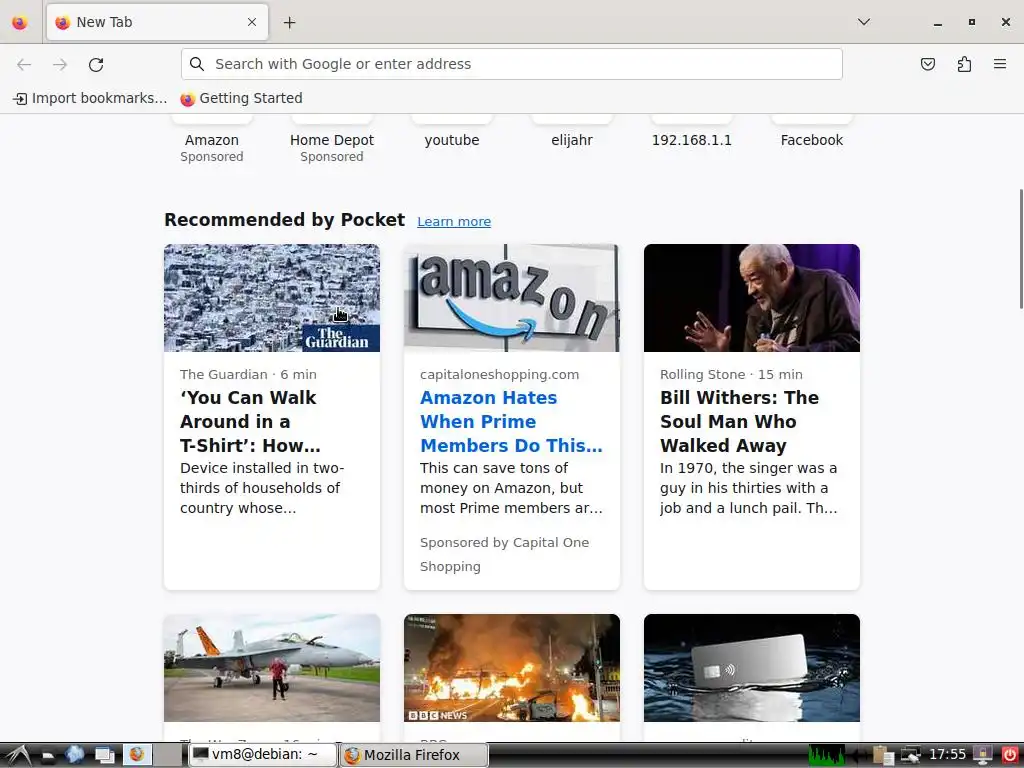Click the search magnifier icon in address bar

(x=197, y=64)
